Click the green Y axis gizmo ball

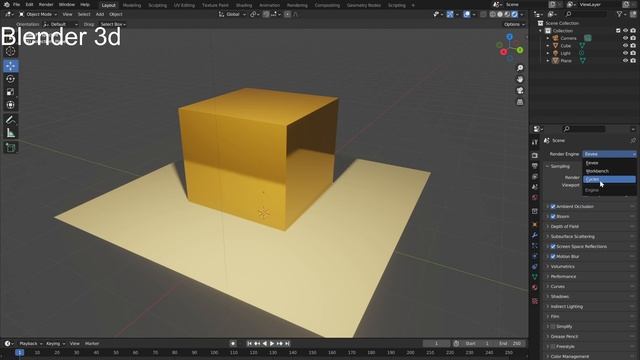point(520,50)
